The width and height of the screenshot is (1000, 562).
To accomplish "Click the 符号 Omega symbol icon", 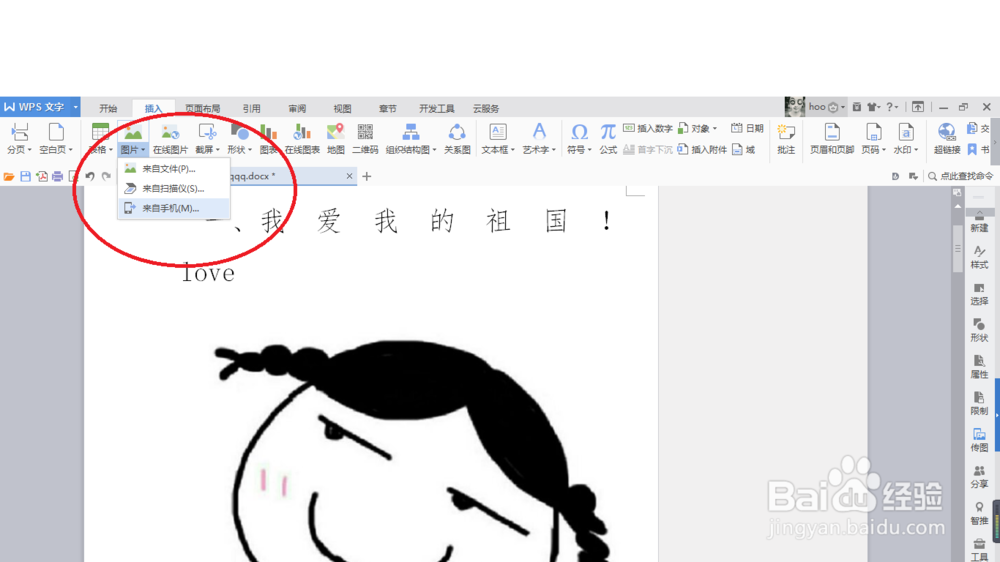I will (x=579, y=133).
